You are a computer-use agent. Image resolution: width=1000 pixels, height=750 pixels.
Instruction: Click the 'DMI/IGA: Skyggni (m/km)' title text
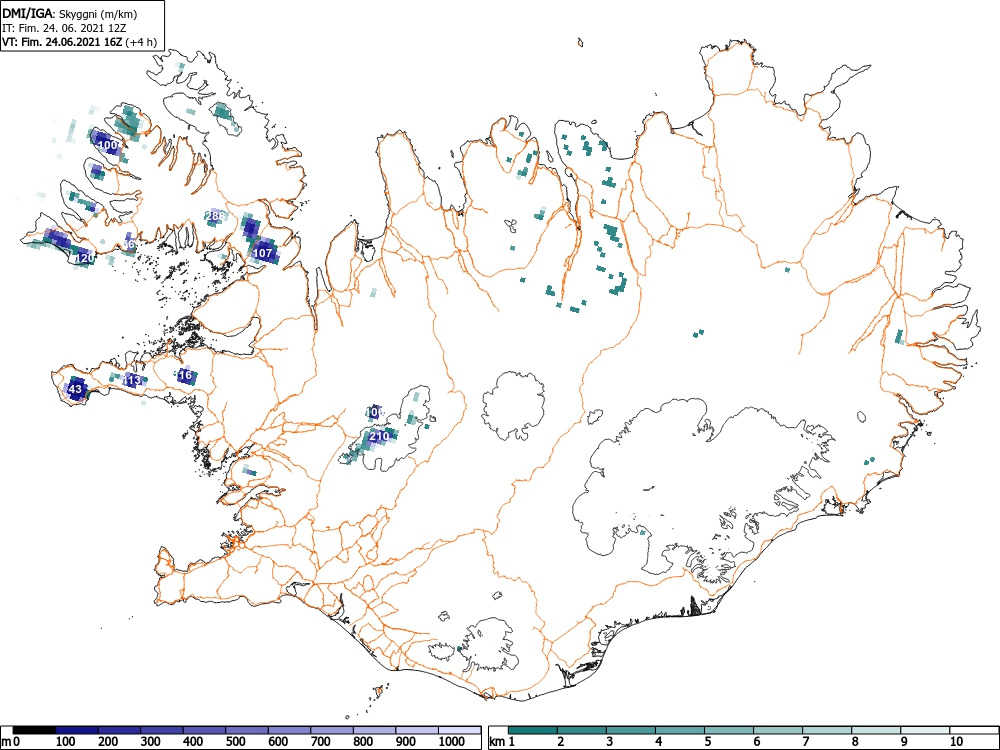[70, 14]
